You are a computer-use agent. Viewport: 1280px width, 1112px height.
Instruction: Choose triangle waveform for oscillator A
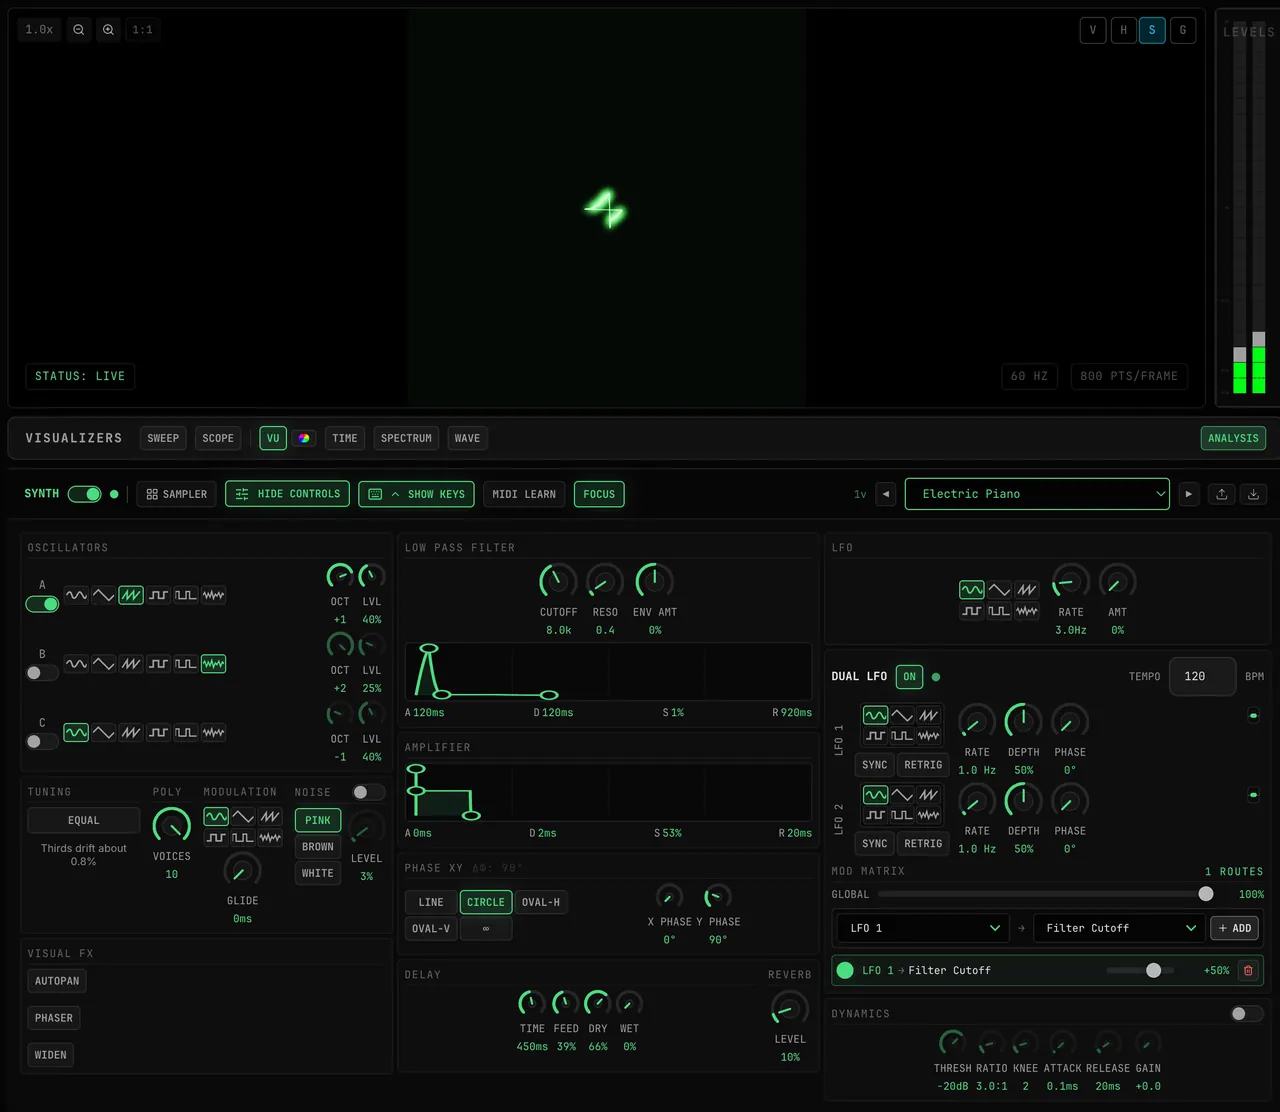(x=103, y=595)
